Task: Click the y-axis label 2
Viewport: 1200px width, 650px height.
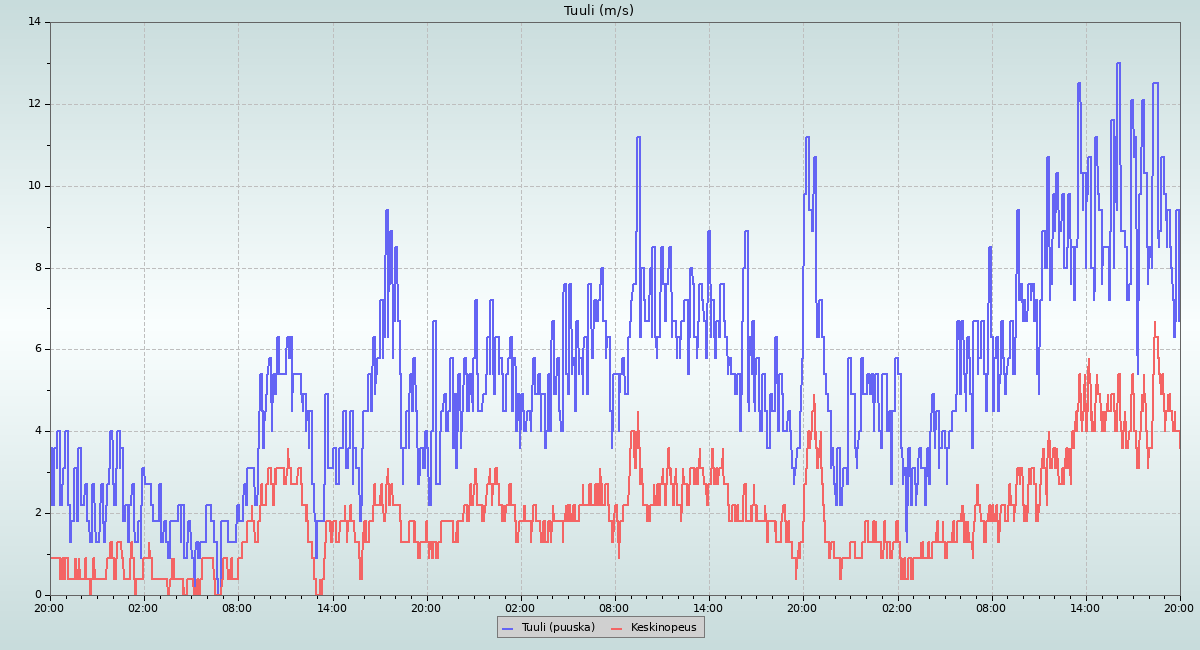Action: tap(37, 513)
